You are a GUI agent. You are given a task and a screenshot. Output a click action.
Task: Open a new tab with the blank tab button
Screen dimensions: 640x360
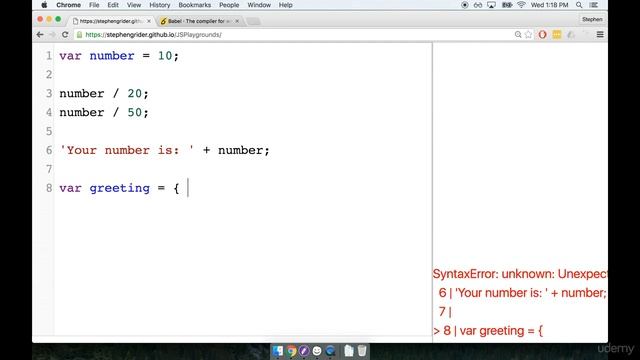pyautogui.click(x=253, y=21)
